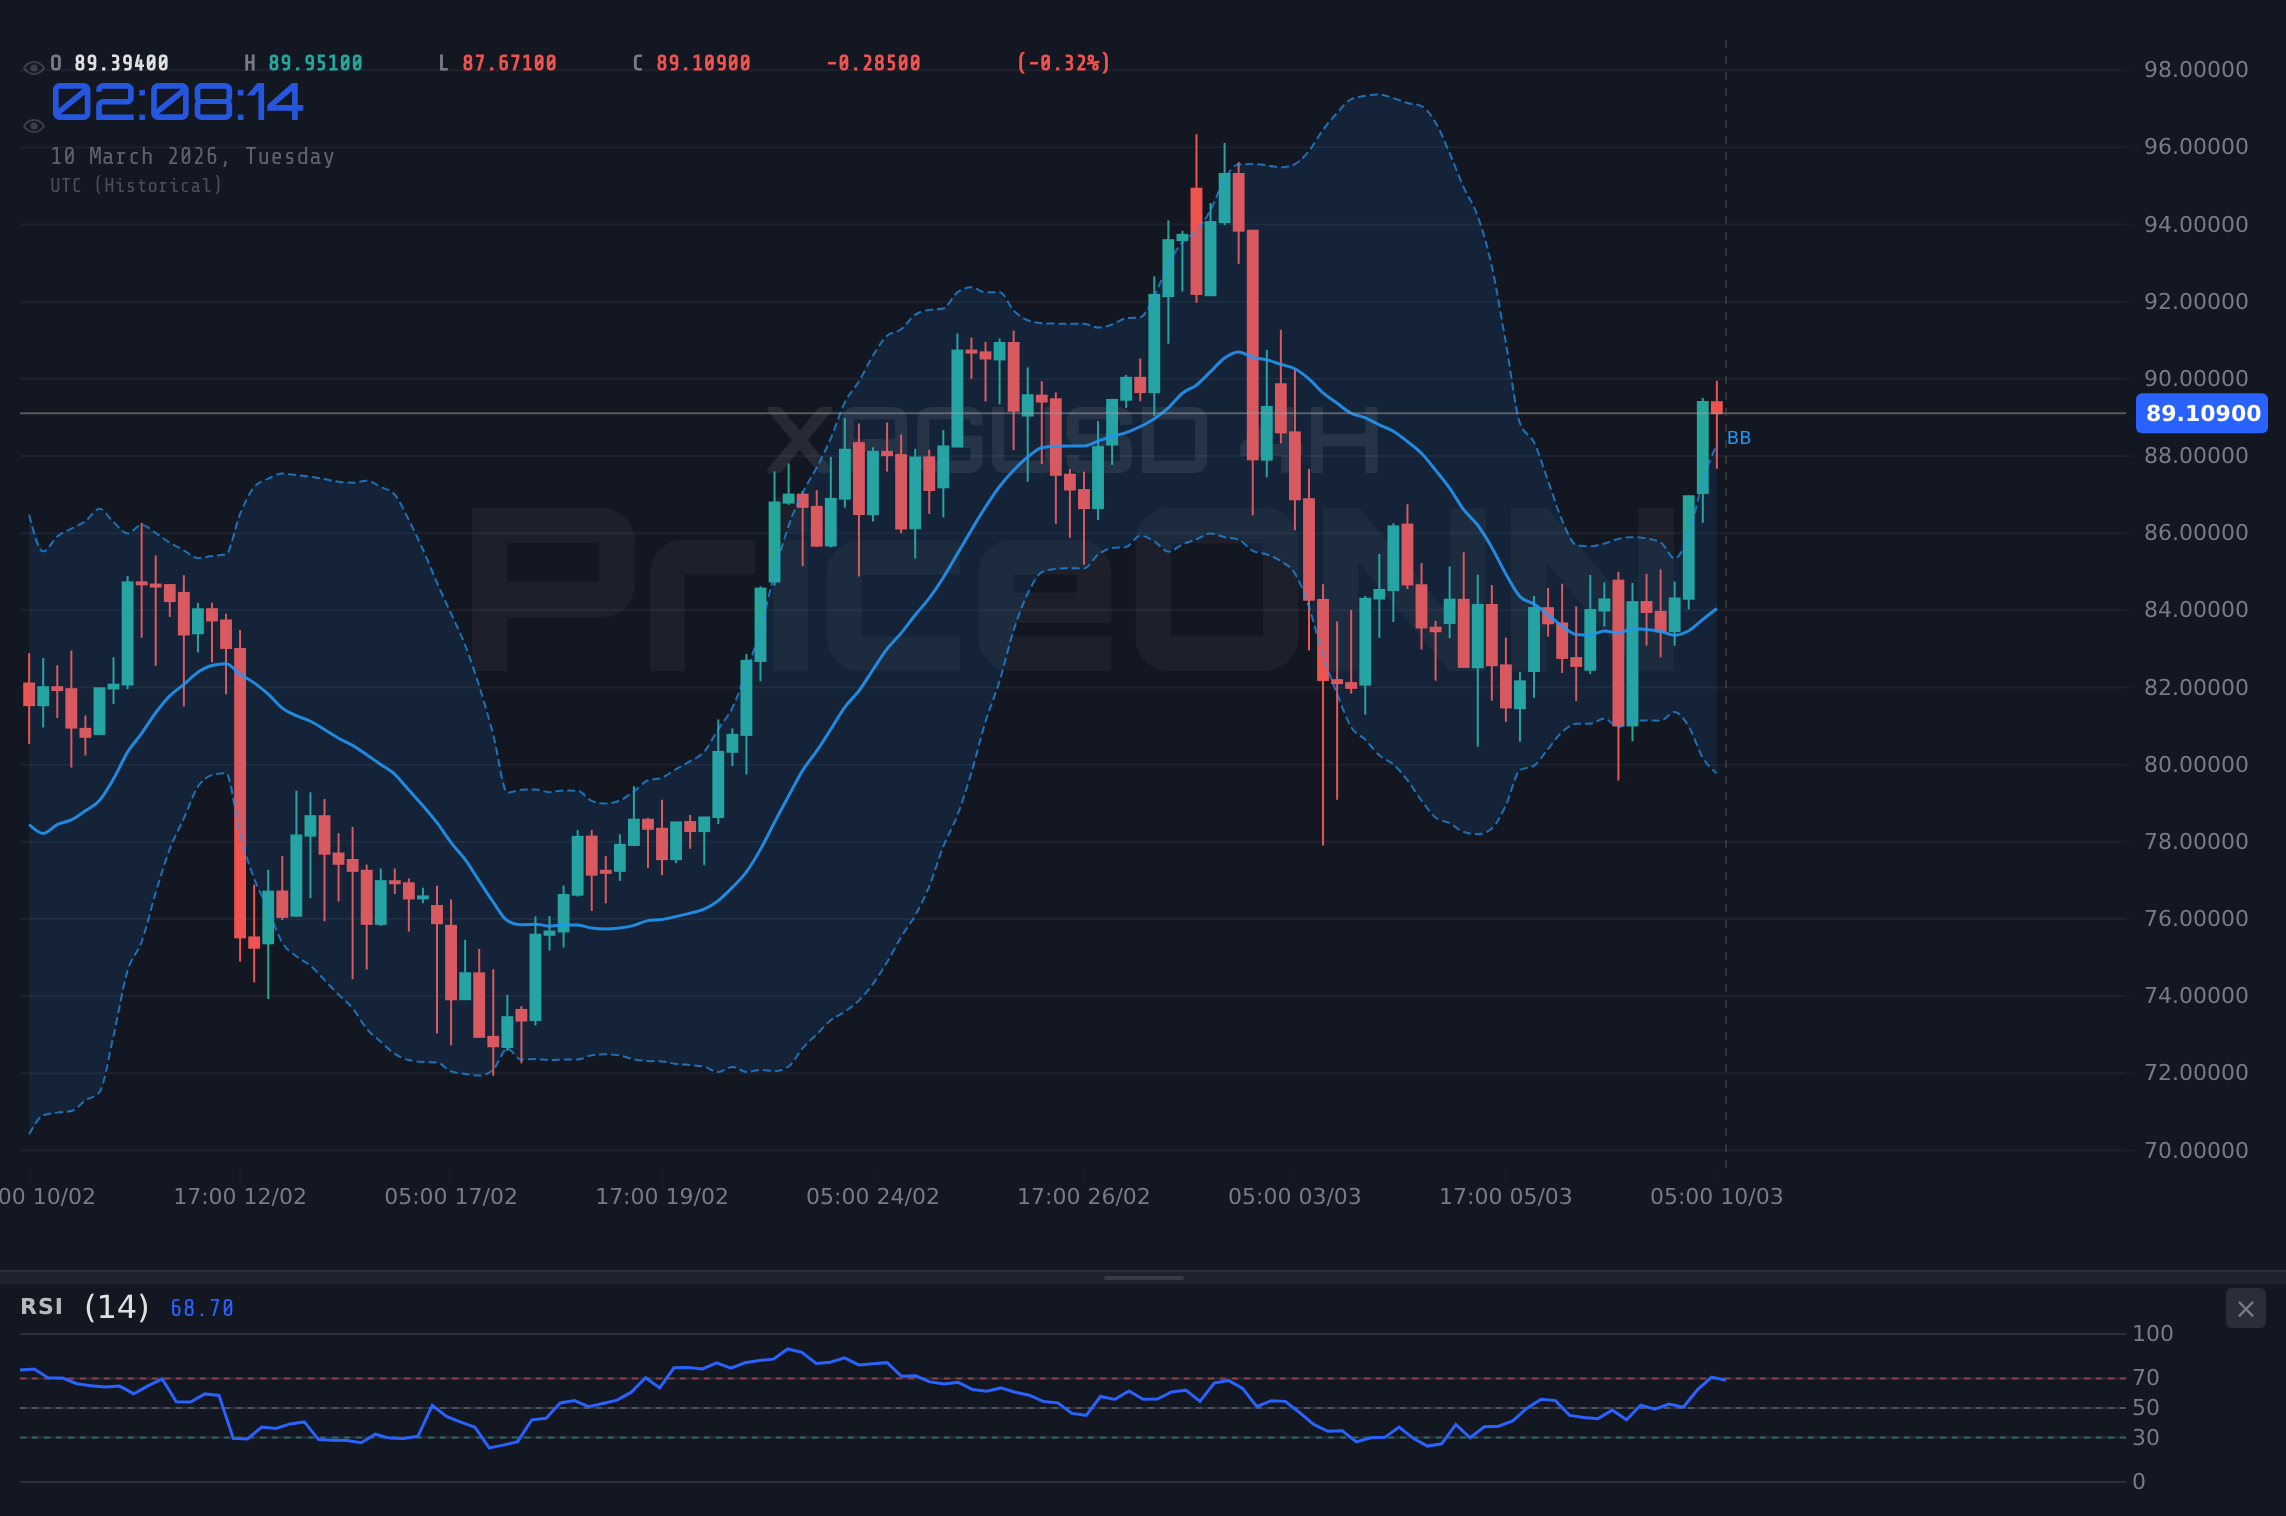Viewport: 2286px width, 1516px height.
Task: Click the 92.00000 price axis label
Action: pyautogui.click(x=2196, y=302)
